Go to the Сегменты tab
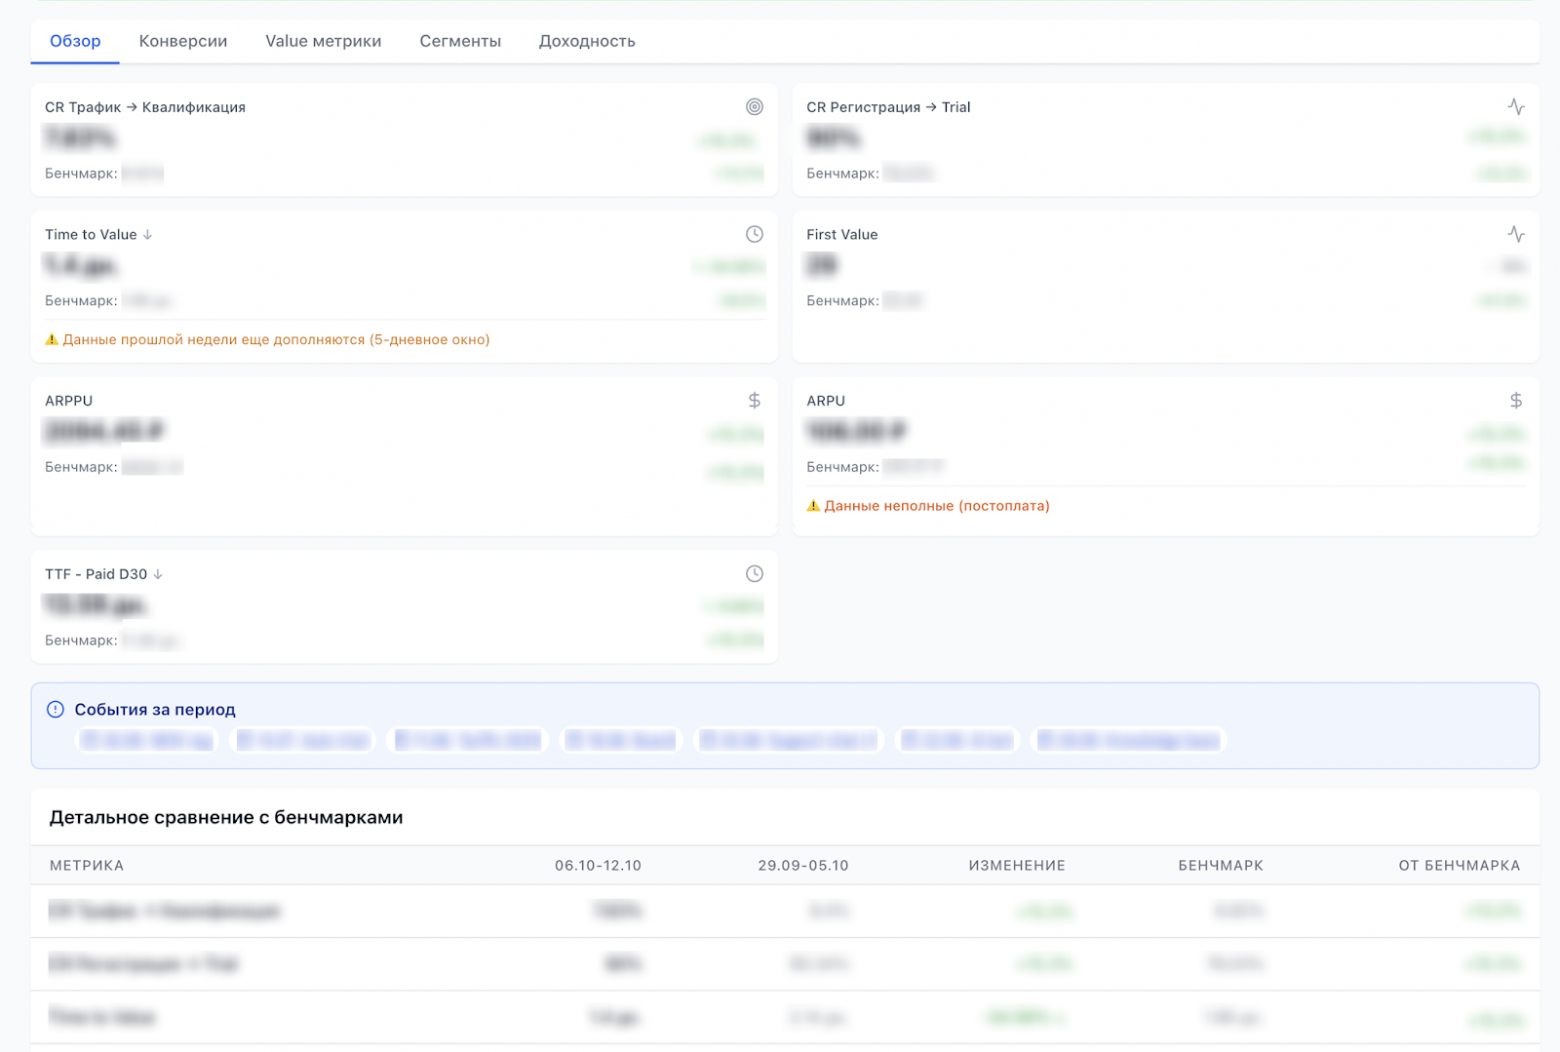The height and width of the screenshot is (1052, 1560). point(460,41)
